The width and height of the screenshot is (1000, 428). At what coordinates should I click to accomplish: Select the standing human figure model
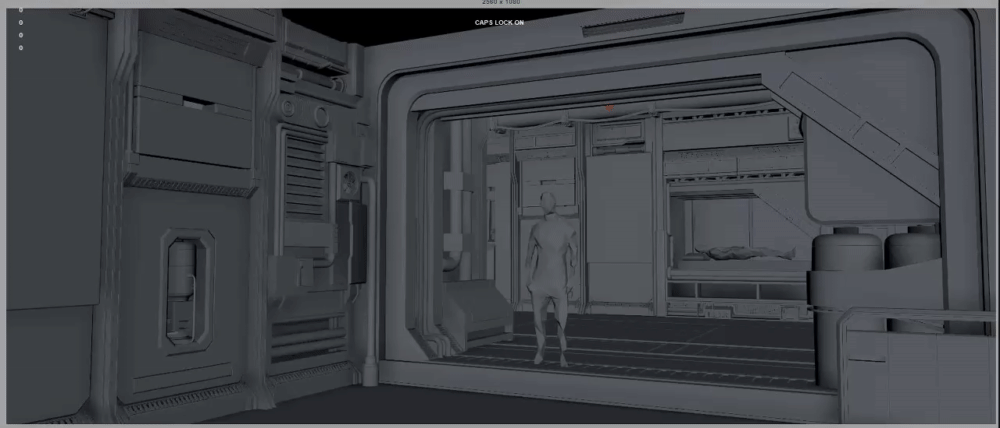point(551,279)
